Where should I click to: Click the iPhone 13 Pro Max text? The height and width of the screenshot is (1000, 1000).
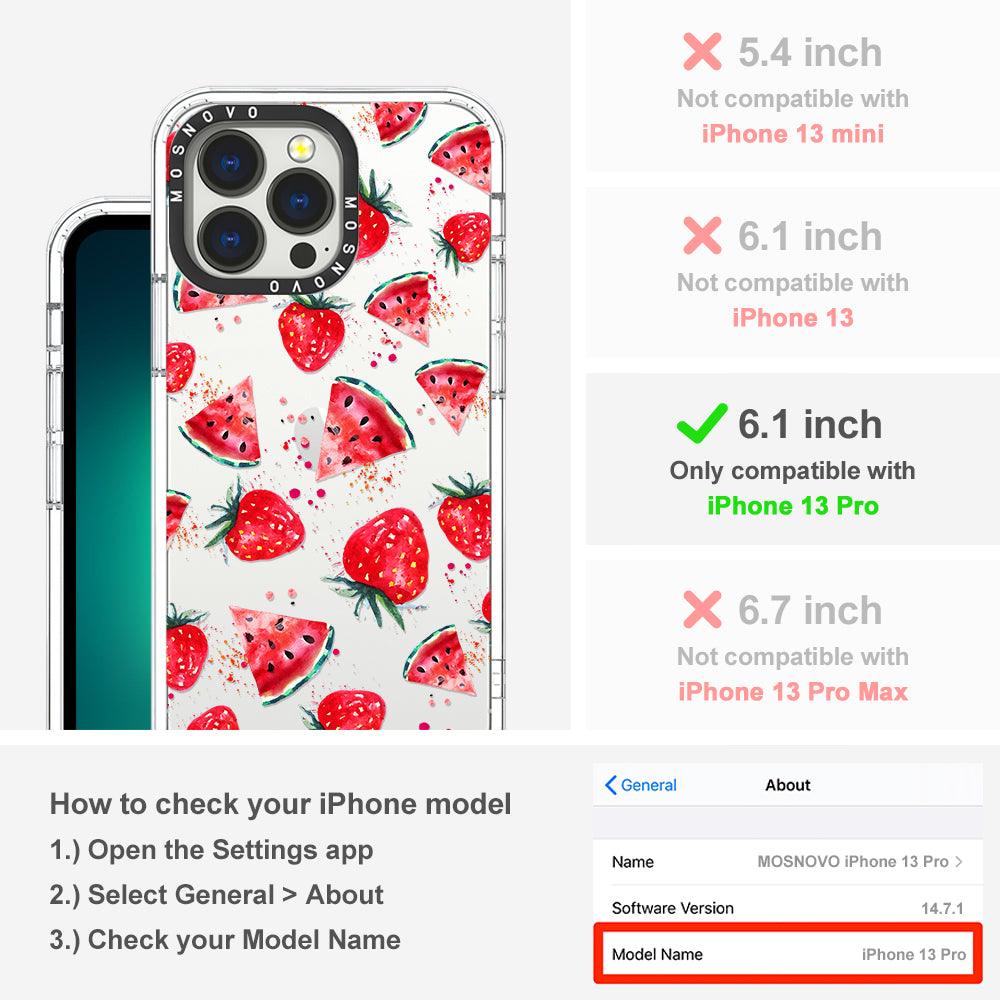[793, 692]
